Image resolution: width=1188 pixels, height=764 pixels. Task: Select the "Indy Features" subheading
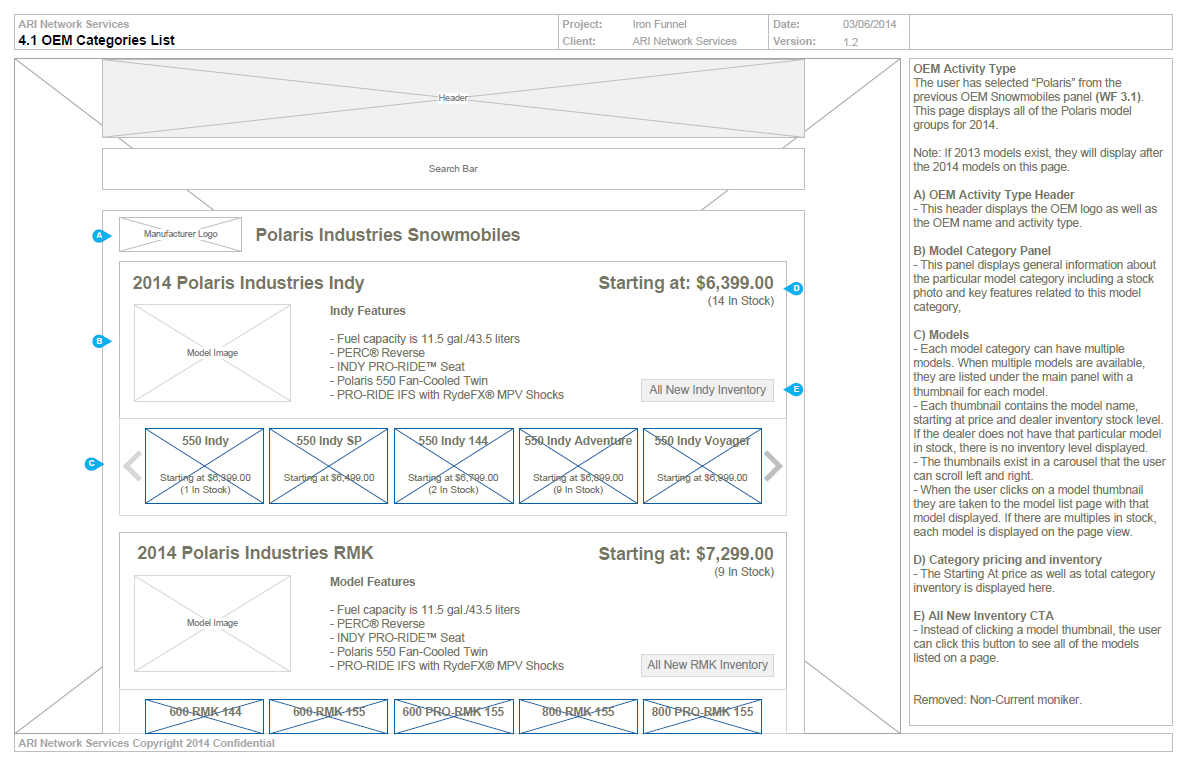[x=367, y=311]
